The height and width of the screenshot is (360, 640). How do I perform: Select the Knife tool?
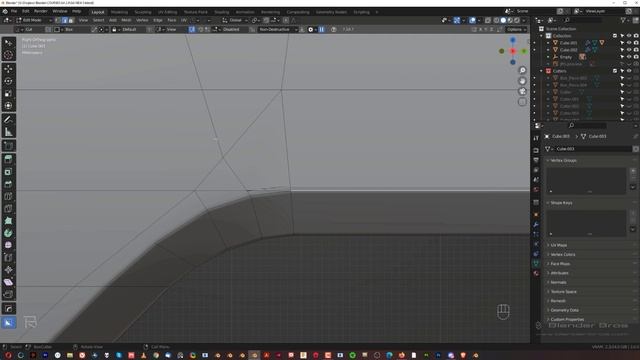pyautogui.click(x=8, y=209)
